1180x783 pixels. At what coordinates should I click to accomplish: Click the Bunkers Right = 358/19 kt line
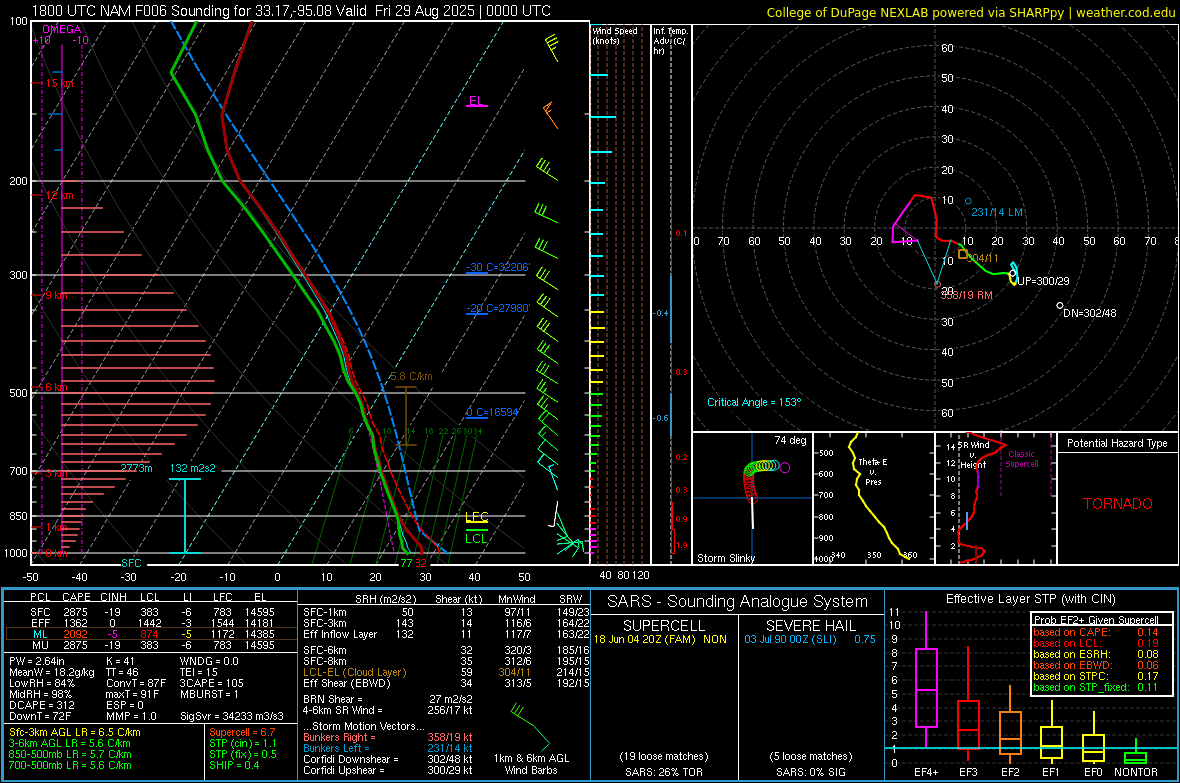tap(387, 737)
